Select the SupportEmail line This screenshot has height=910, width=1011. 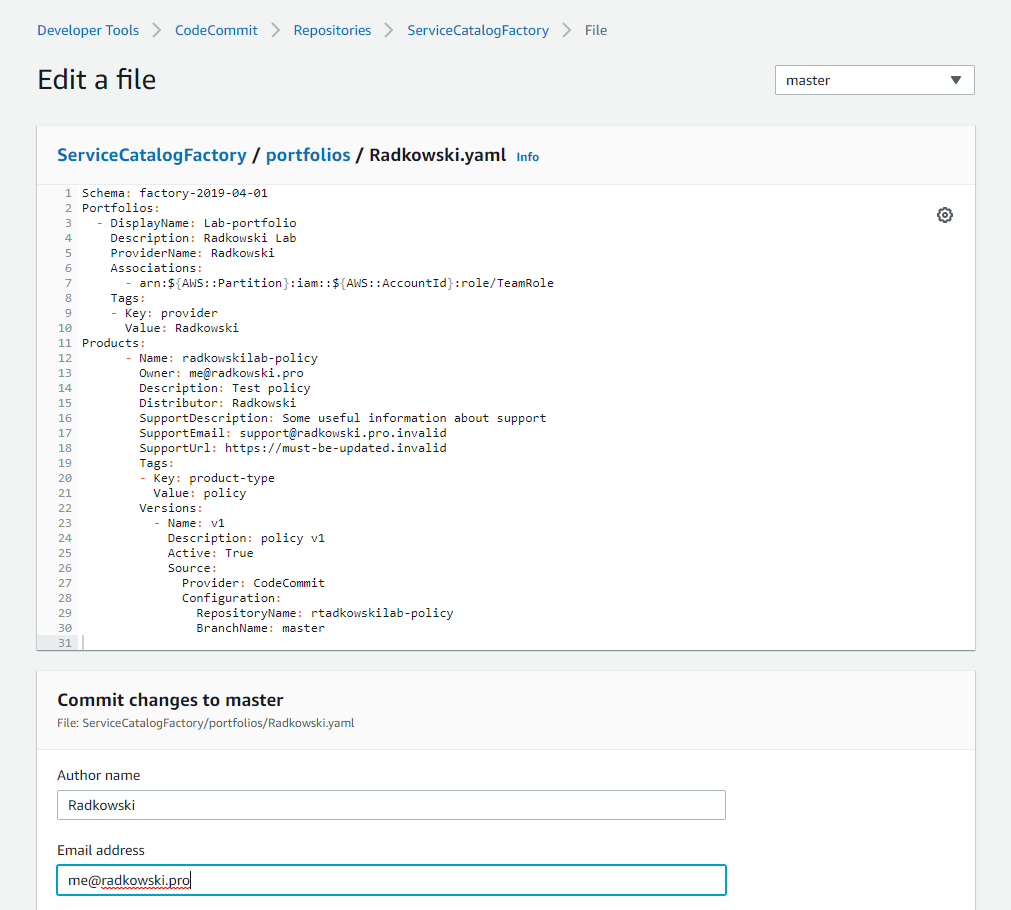point(293,433)
